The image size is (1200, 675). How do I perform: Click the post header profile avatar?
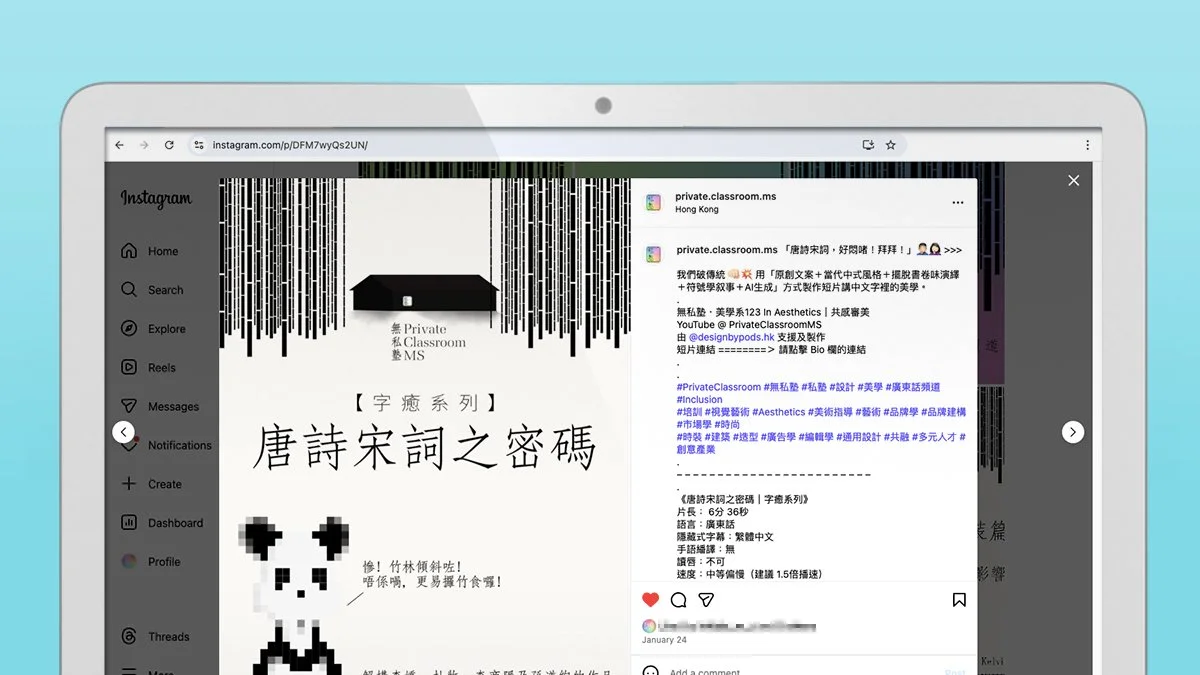[x=653, y=203]
